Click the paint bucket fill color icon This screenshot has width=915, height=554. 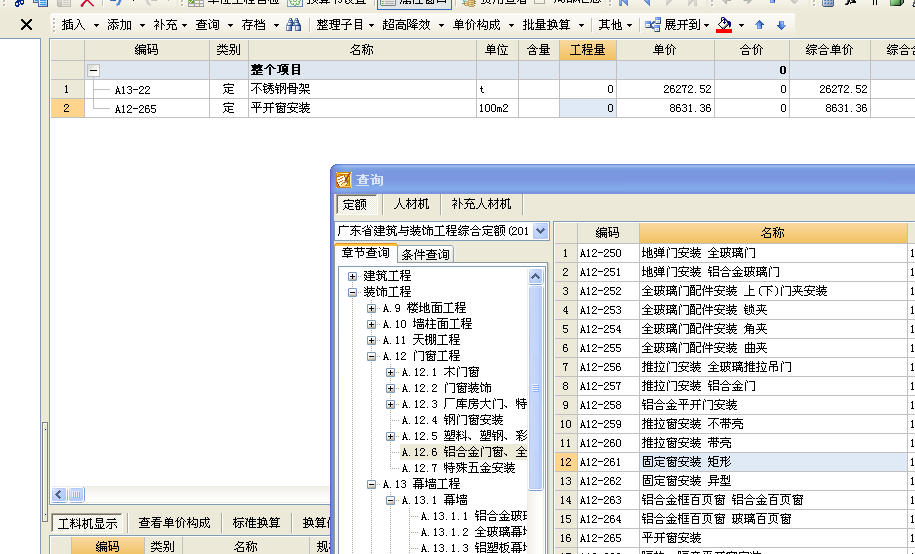tap(724, 25)
